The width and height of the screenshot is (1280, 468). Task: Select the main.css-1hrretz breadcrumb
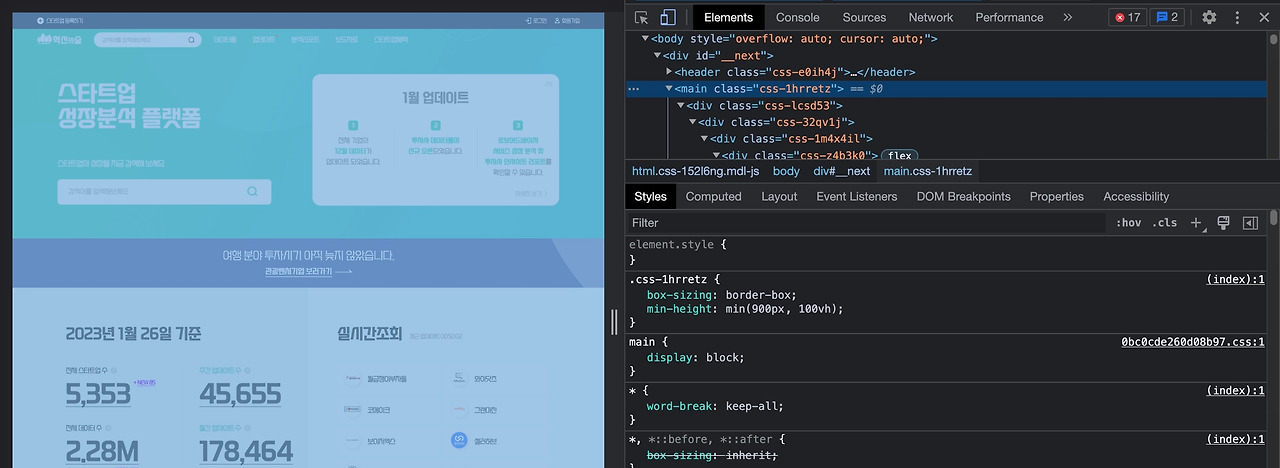click(x=927, y=171)
